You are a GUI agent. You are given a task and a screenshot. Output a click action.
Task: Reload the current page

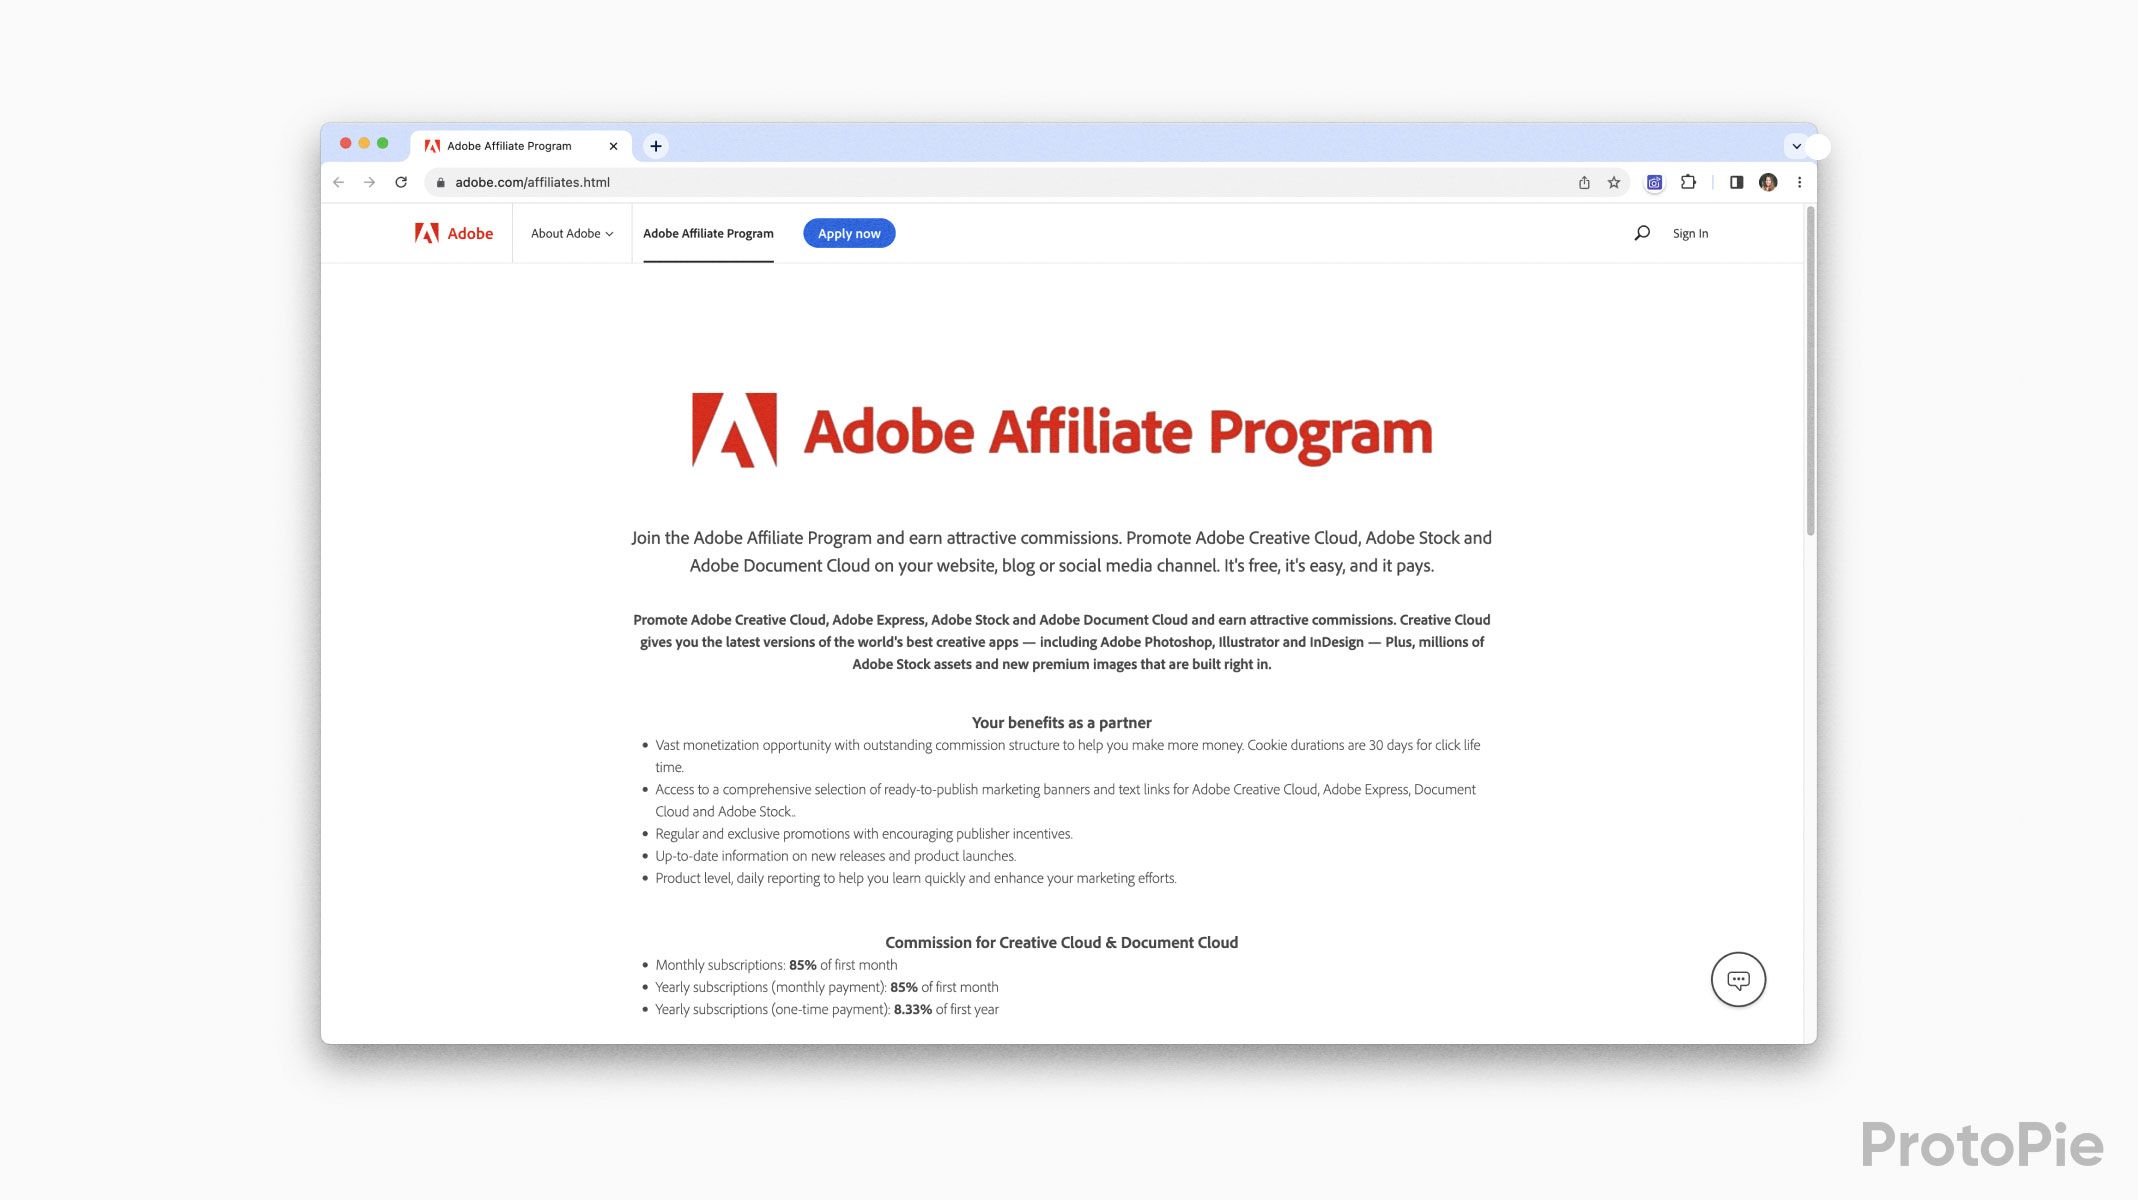point(401,182)
